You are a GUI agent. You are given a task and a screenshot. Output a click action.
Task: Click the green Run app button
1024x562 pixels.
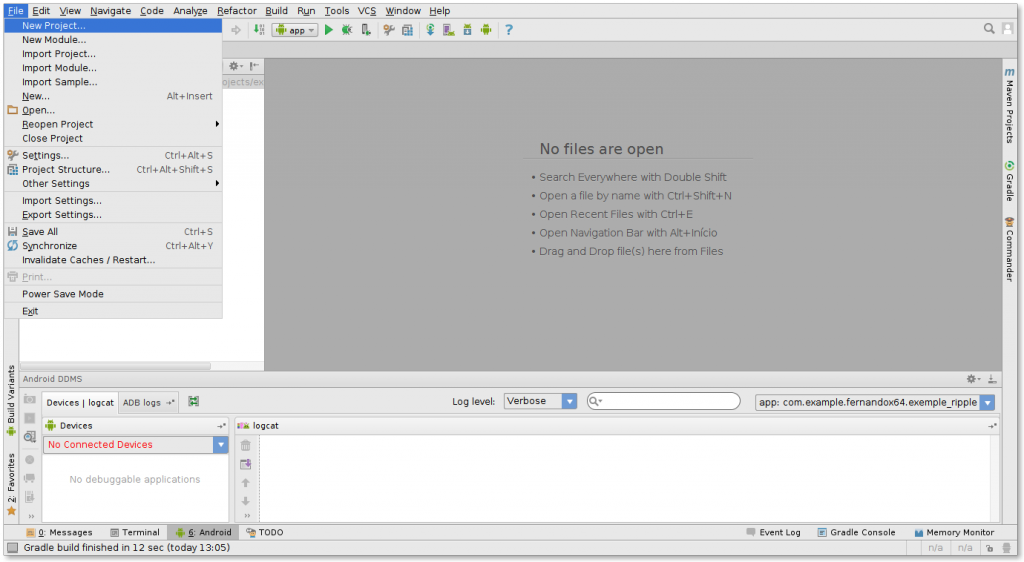click(x=328, y=30)
